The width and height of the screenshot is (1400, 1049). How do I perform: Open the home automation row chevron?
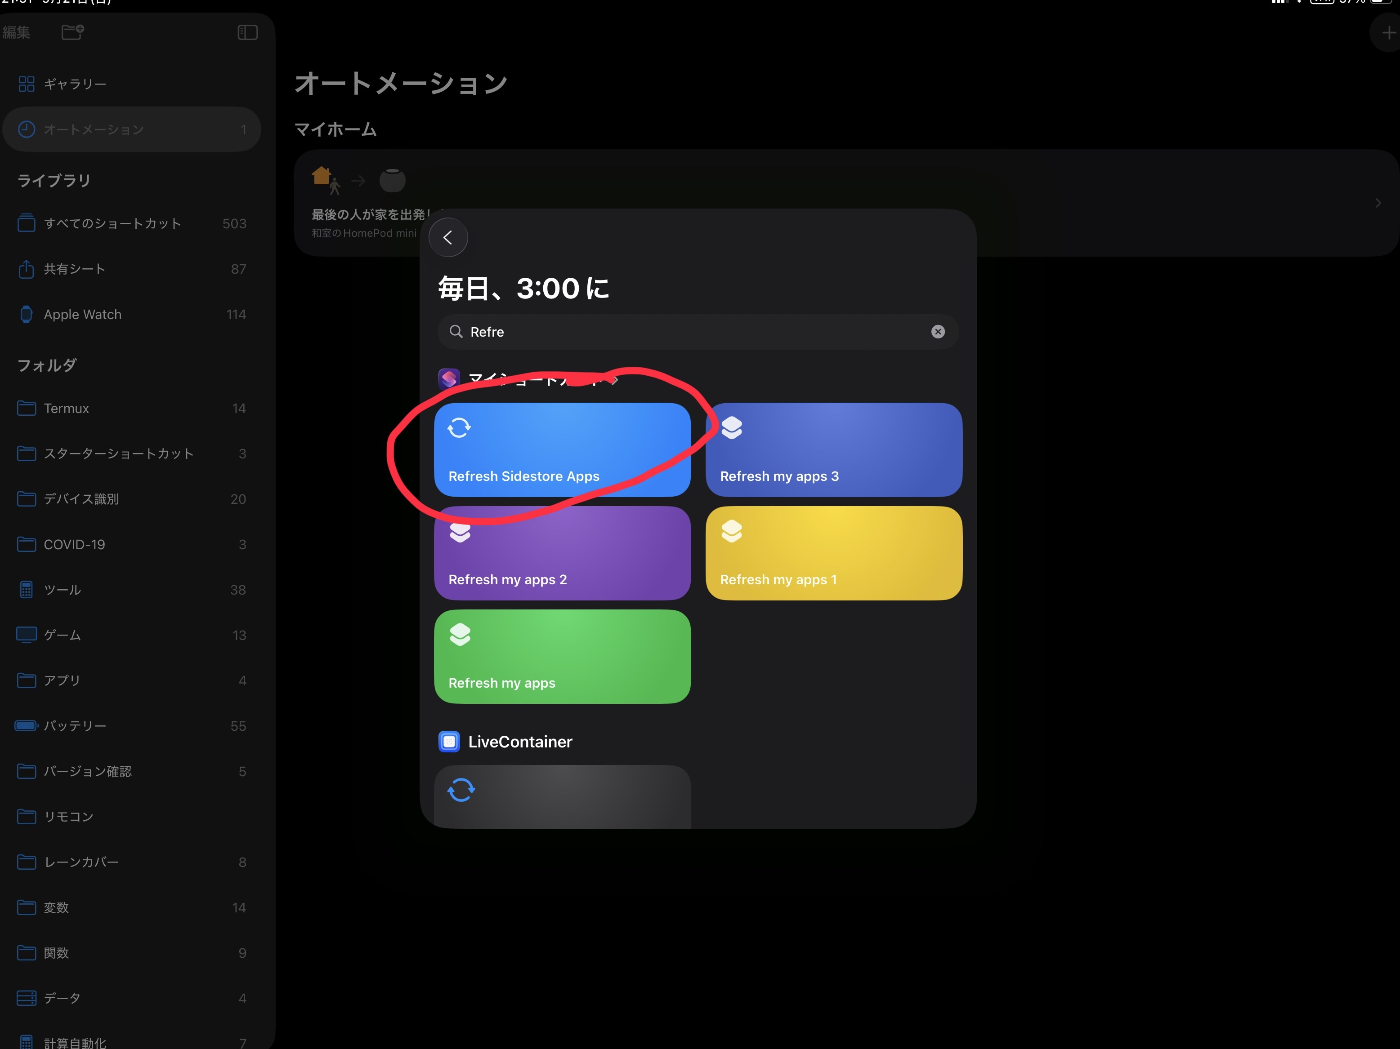pyautogui.click(x=1378, y=203)
